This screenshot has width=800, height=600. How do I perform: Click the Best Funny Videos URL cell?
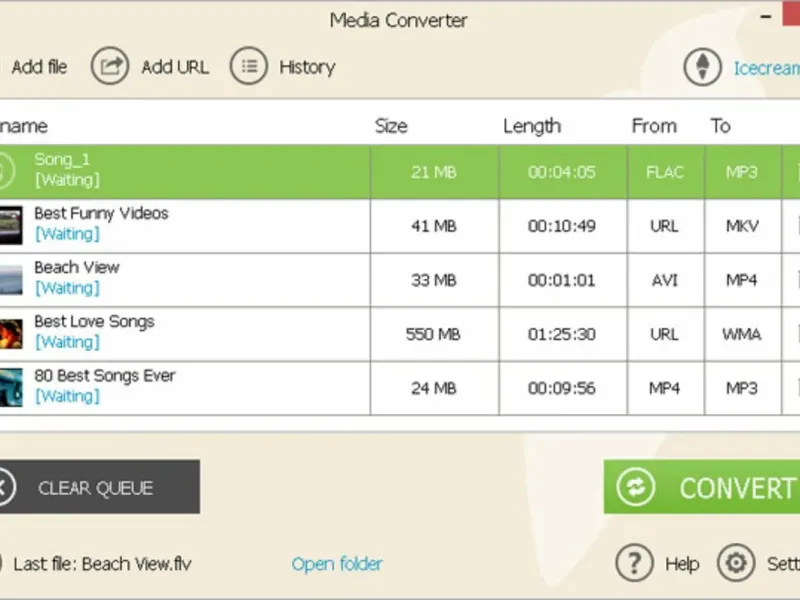665,226
